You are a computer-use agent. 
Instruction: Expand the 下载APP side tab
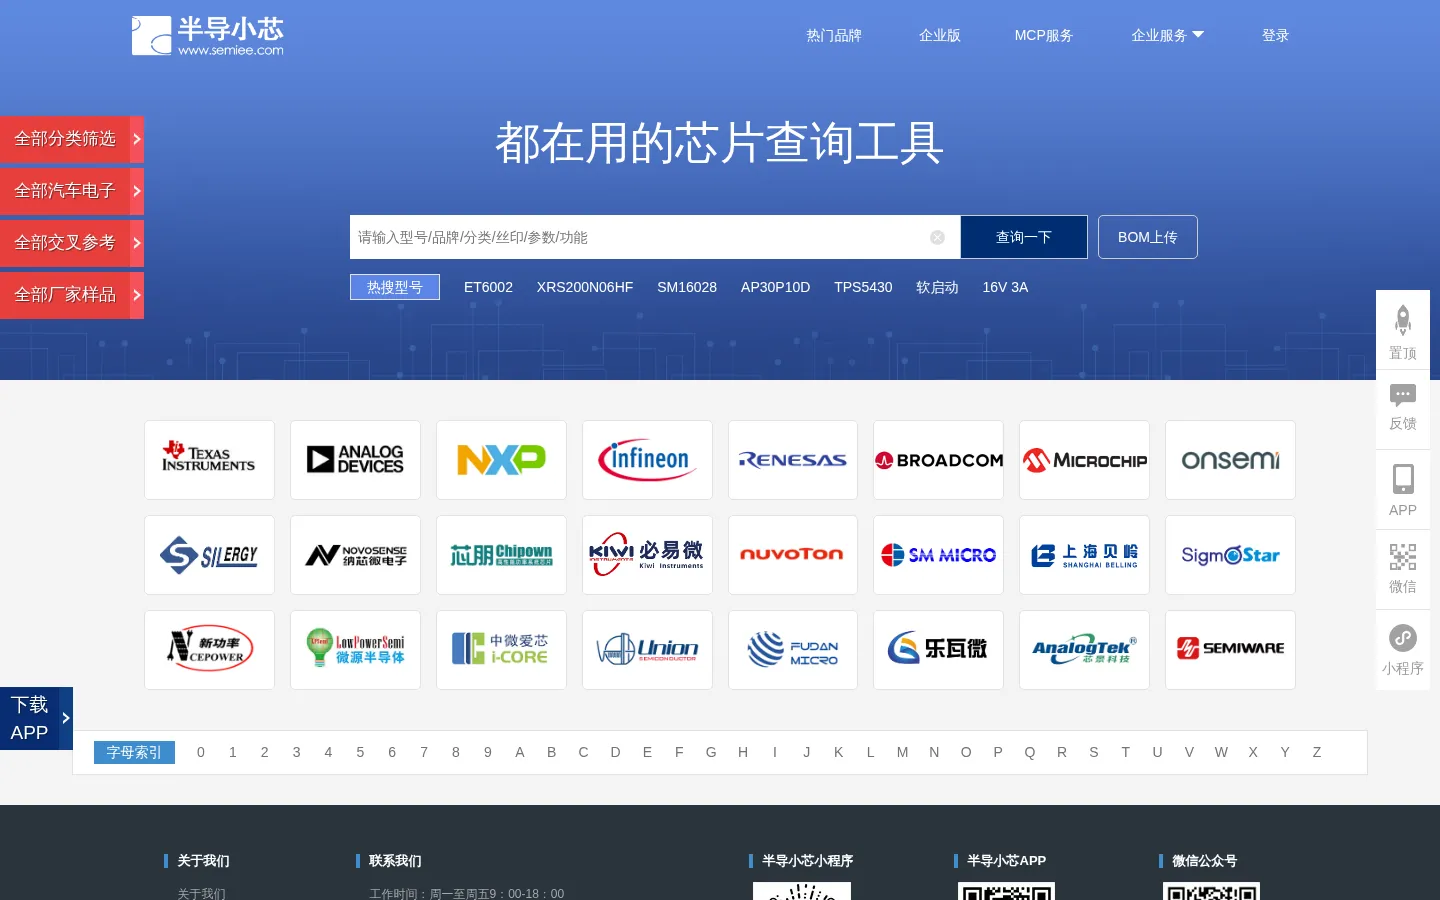click(x=36, y=718)
